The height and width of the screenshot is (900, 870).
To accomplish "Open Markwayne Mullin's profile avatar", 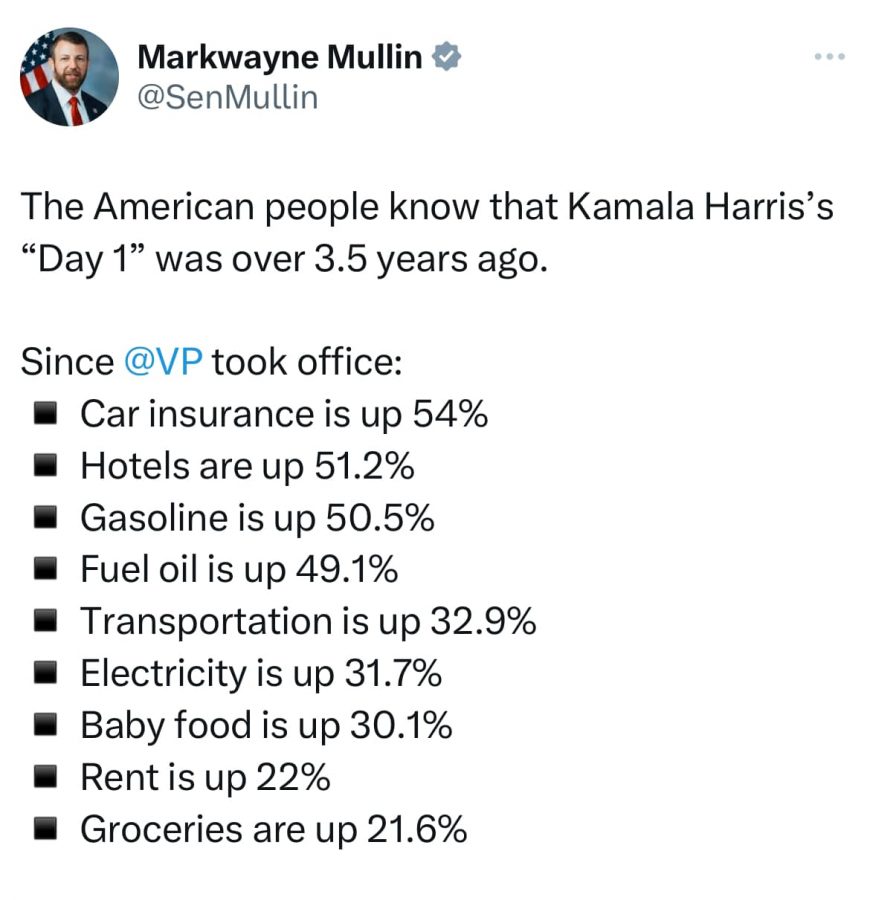I will pyautogui.click(x=69, y=78).
